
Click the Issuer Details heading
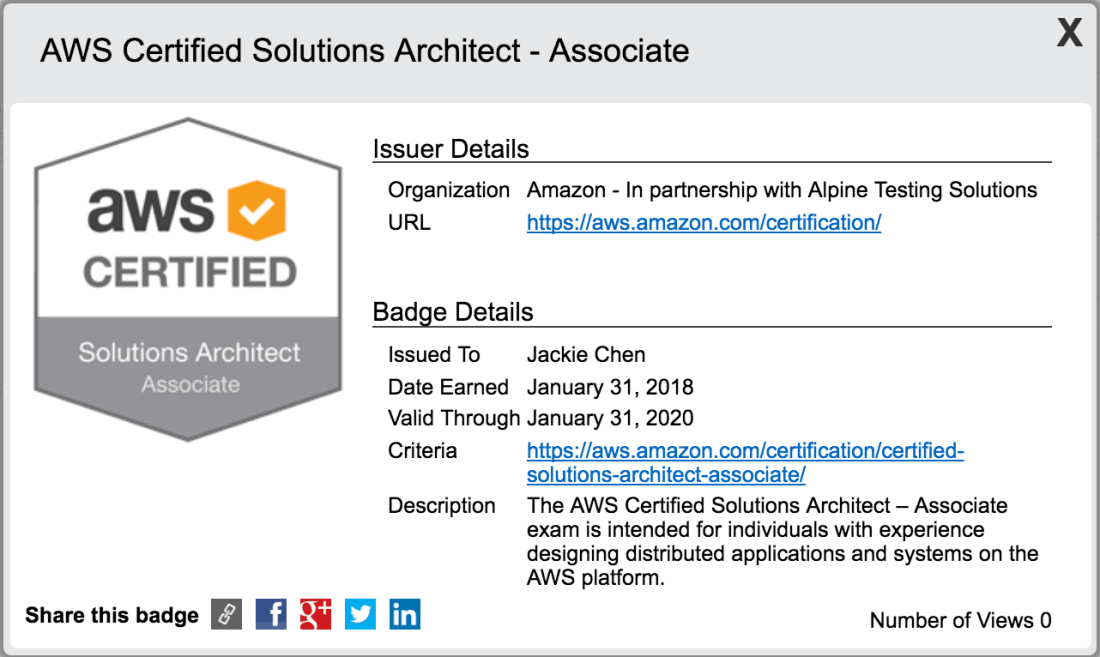[450, 149]
